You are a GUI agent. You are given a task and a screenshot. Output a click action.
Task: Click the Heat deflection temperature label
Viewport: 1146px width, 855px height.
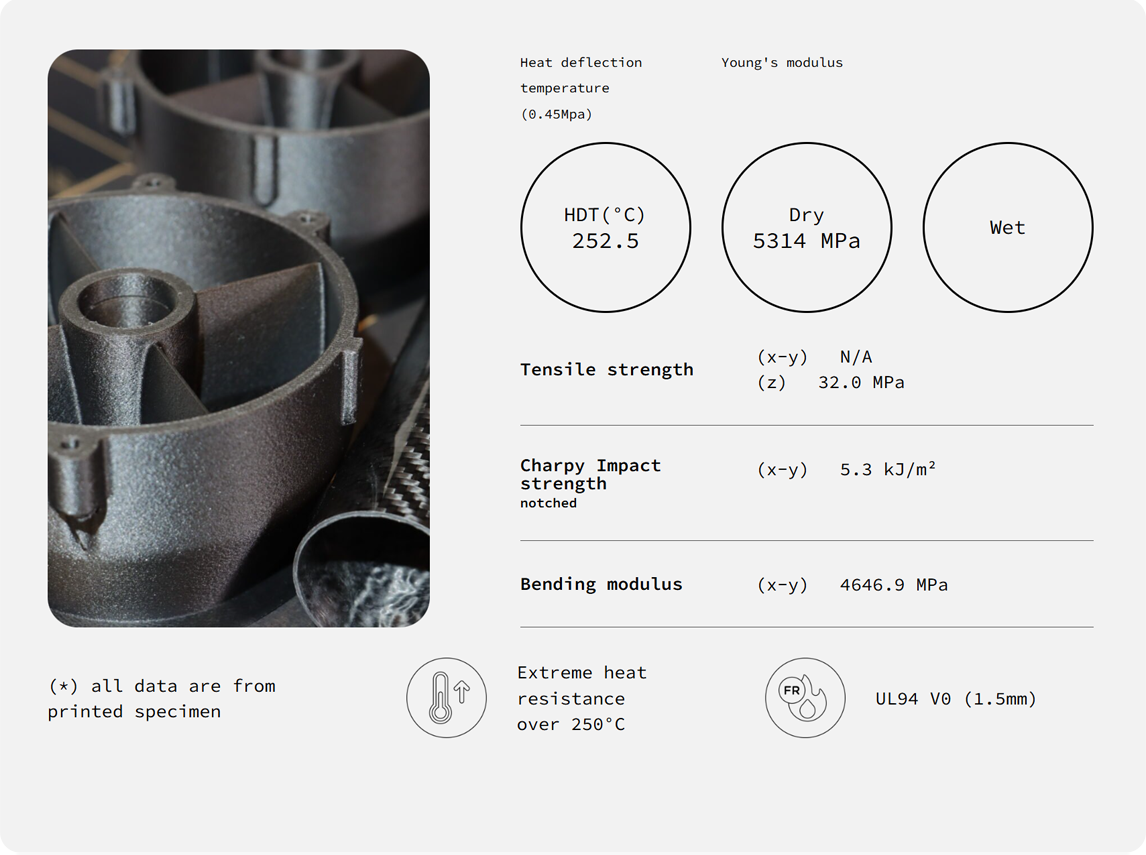[580, 75]
